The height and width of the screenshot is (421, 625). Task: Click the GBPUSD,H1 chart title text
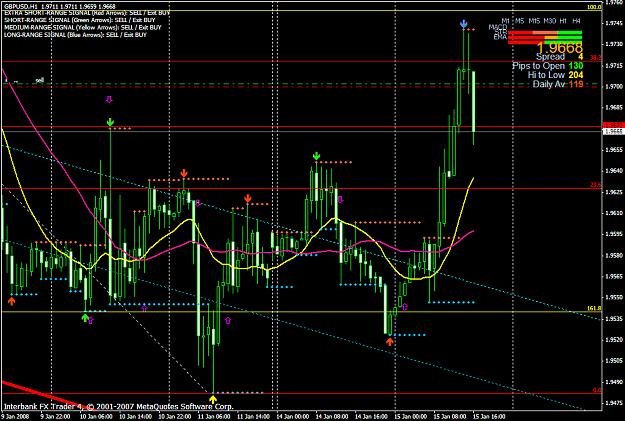coord(60,6)
